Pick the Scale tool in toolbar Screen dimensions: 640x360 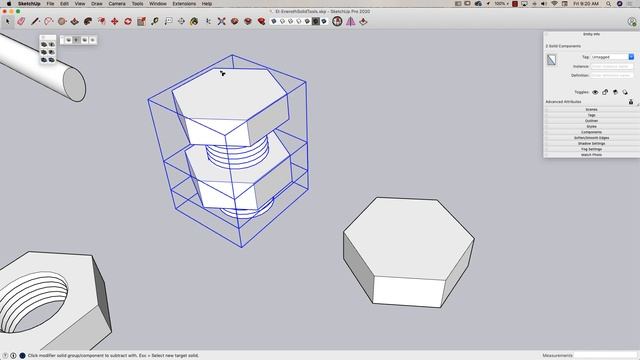(x=141, y=21)
